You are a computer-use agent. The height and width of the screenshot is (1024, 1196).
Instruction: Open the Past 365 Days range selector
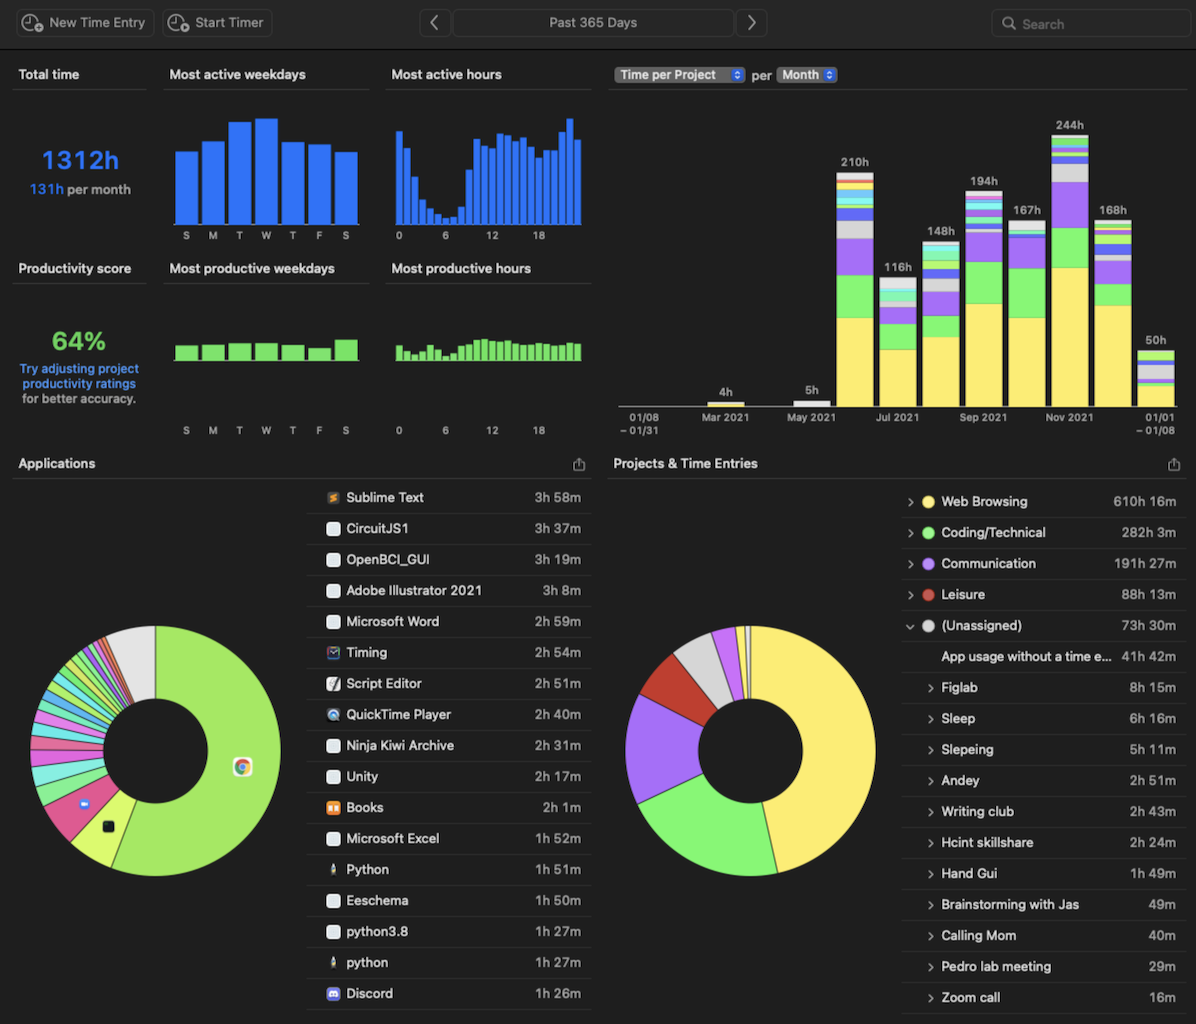[x=593, y=23]
